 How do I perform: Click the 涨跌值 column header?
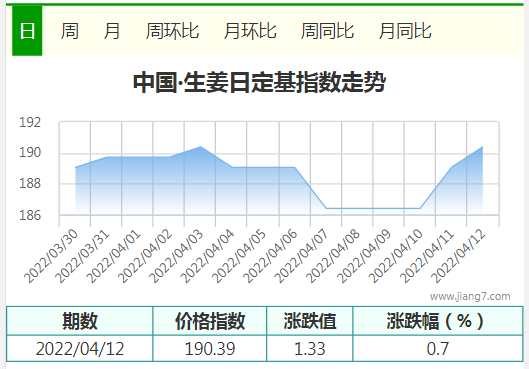pos(310,321)
